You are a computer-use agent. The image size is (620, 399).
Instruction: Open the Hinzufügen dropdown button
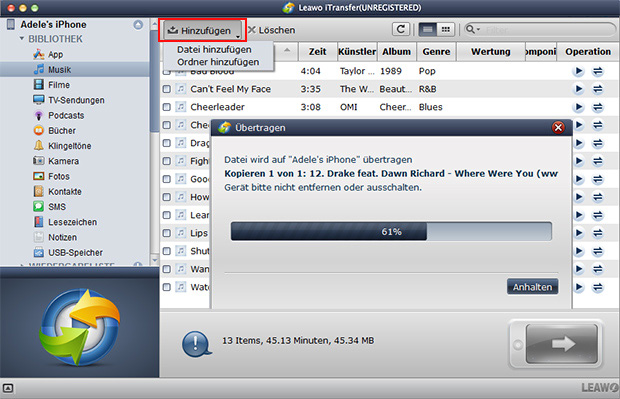(x=203, y=30)
